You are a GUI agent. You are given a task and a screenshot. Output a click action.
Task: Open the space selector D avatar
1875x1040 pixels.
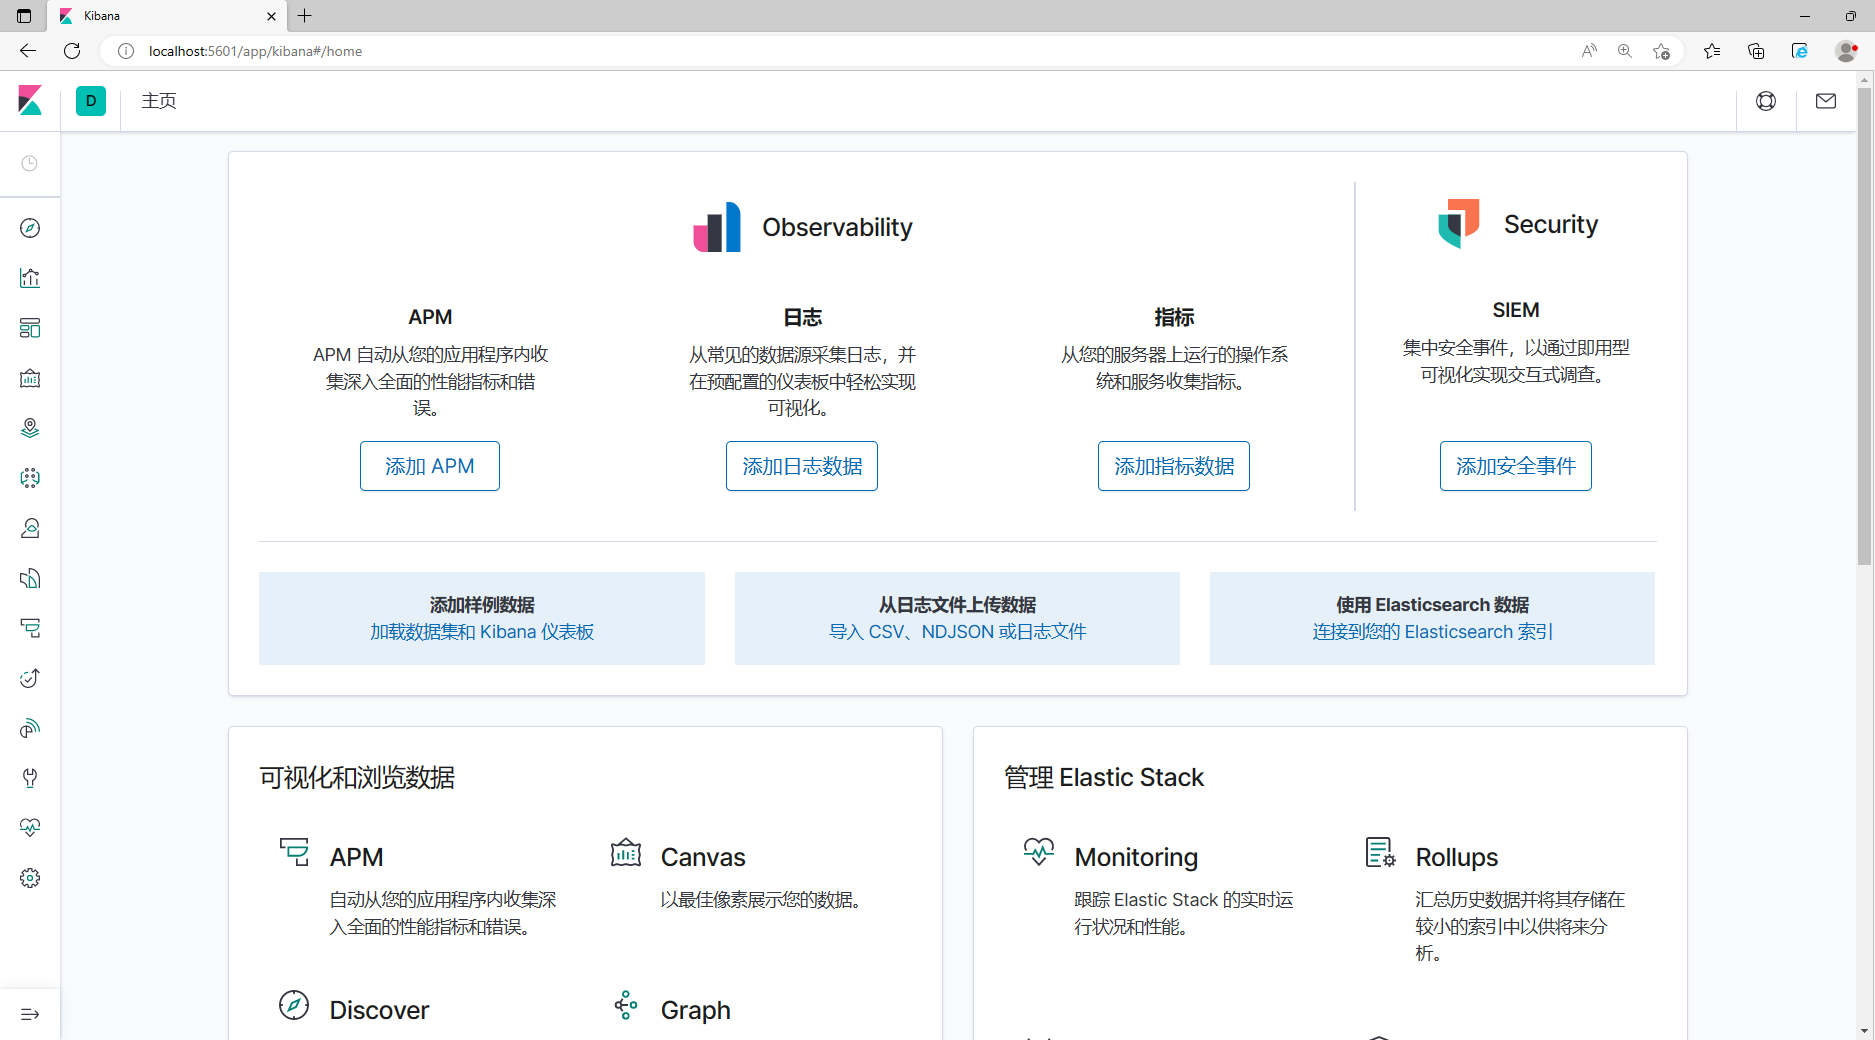pyautogui.click(x=91, y=101)
